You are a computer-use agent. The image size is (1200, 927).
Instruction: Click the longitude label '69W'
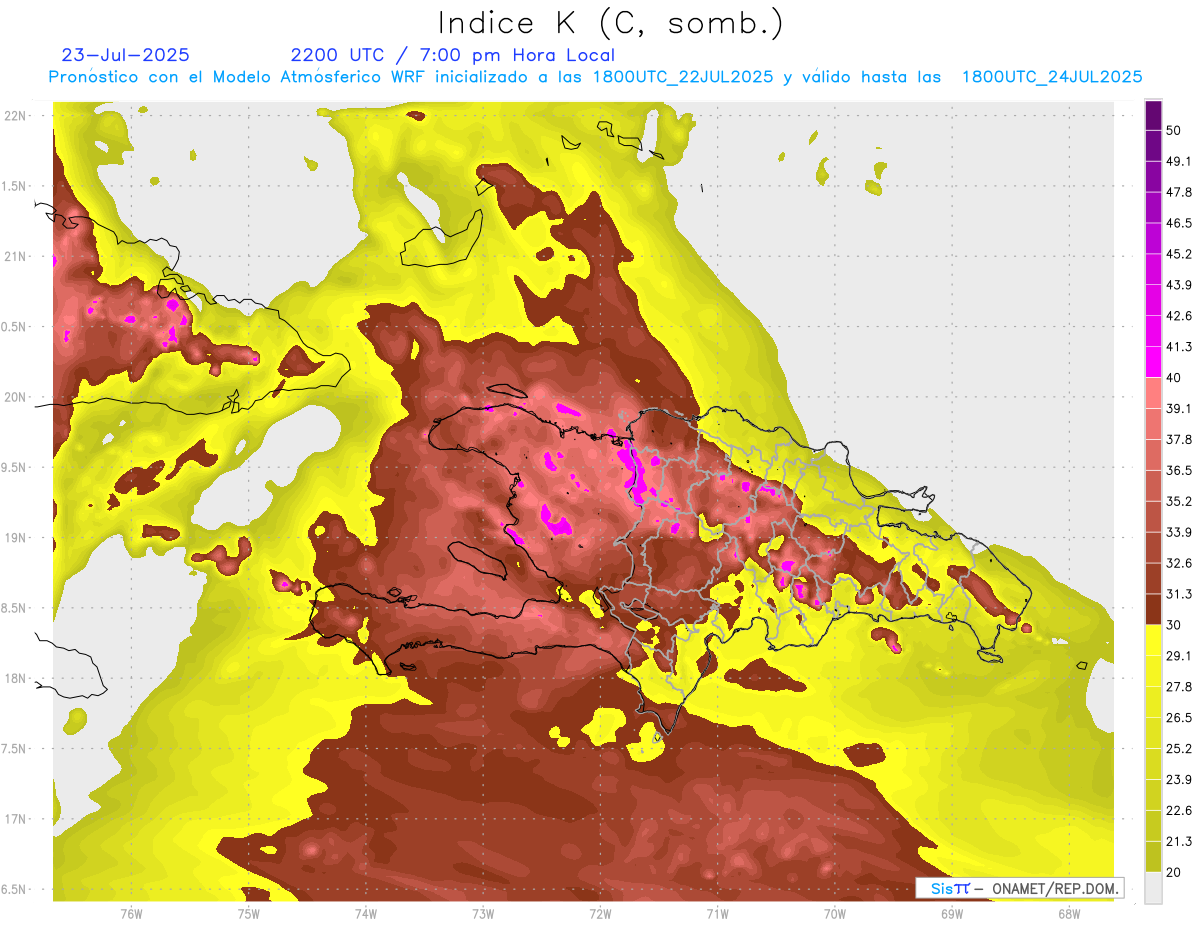[x=951, y=913]
